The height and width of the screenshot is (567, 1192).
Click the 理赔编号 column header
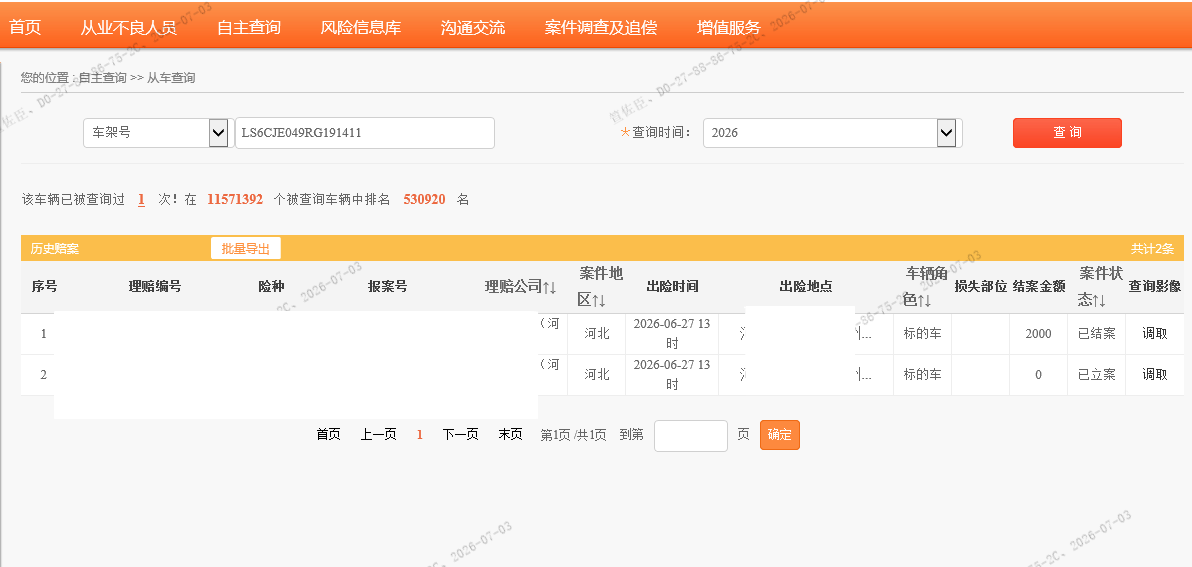(155, 287)
